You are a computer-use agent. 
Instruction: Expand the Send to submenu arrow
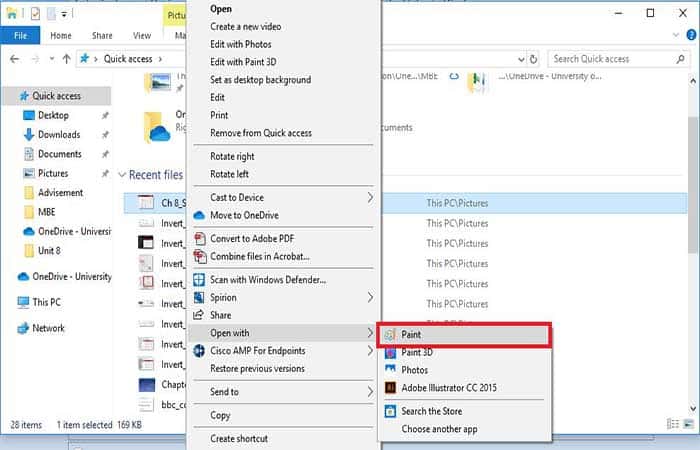369,392
